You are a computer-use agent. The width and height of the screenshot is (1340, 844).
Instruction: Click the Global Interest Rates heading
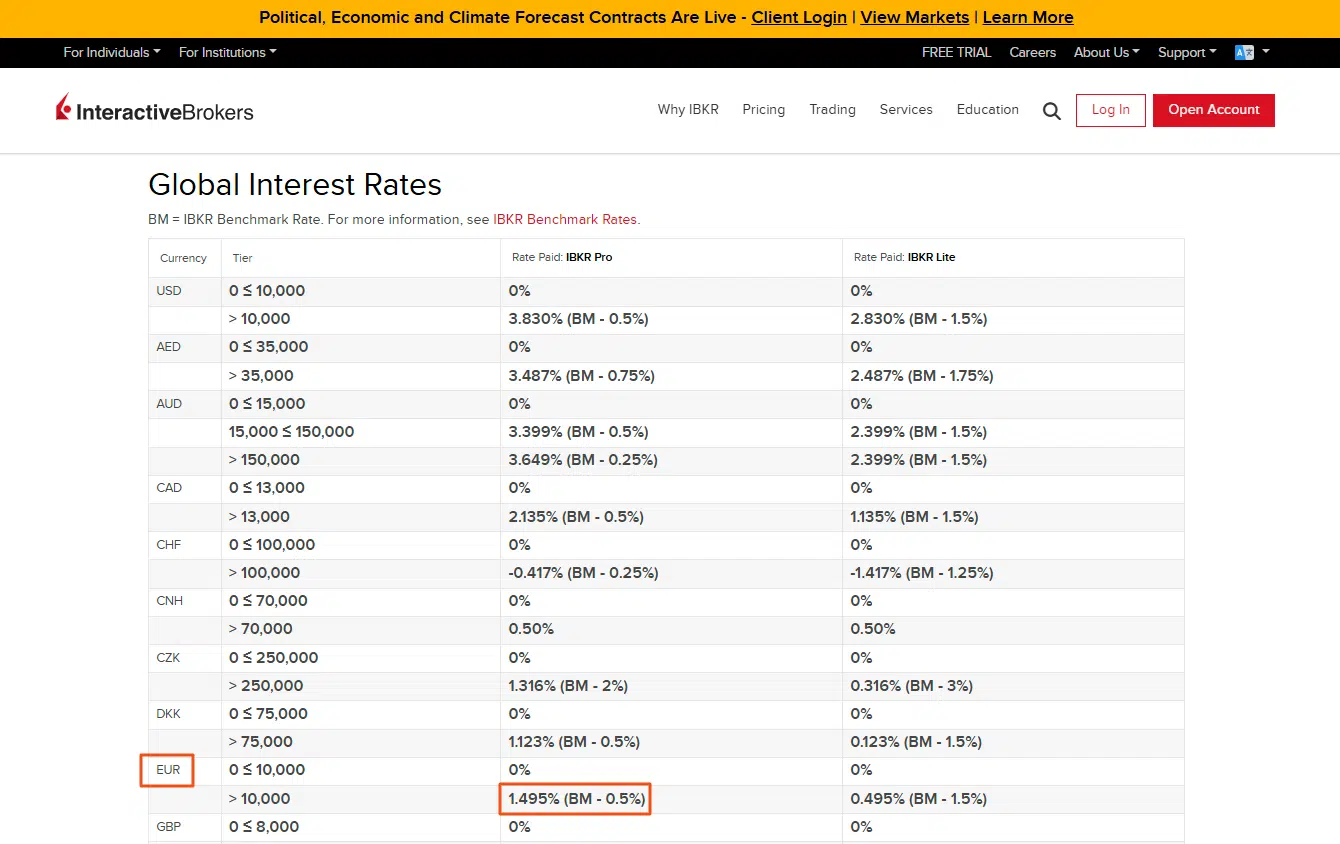(295, 185)
